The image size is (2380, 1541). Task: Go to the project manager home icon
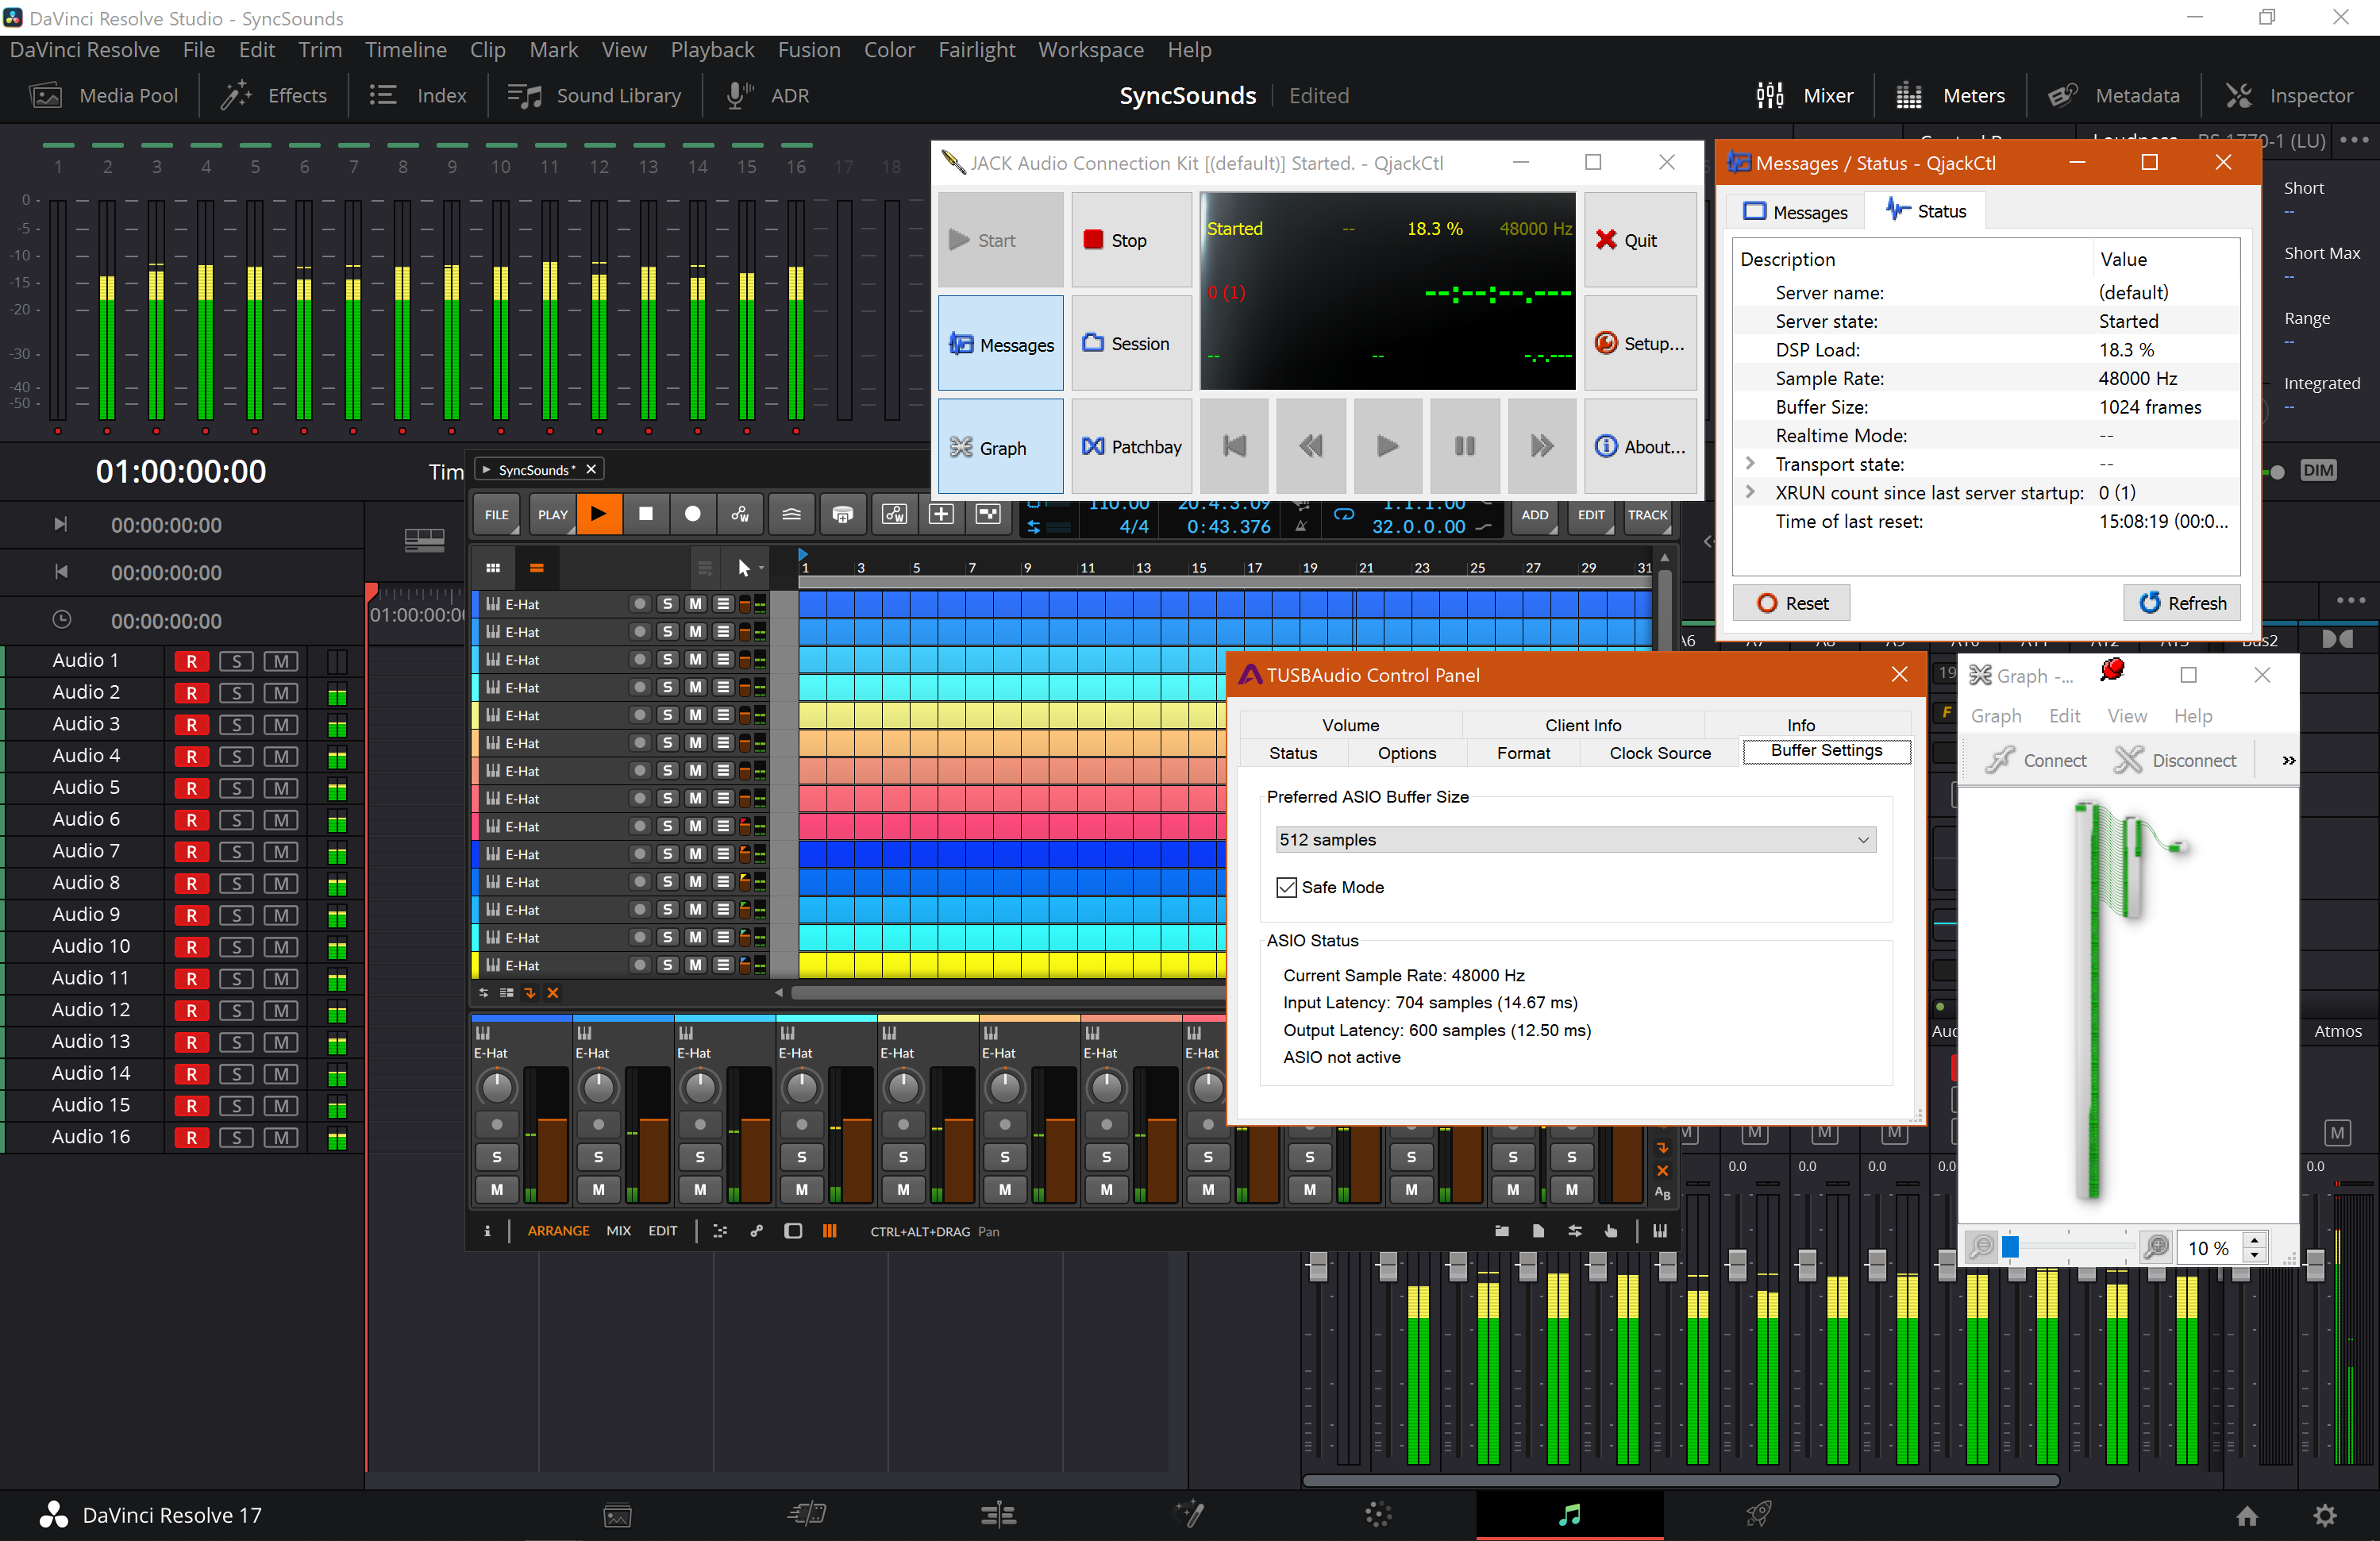click(x=2247, y=1515)
